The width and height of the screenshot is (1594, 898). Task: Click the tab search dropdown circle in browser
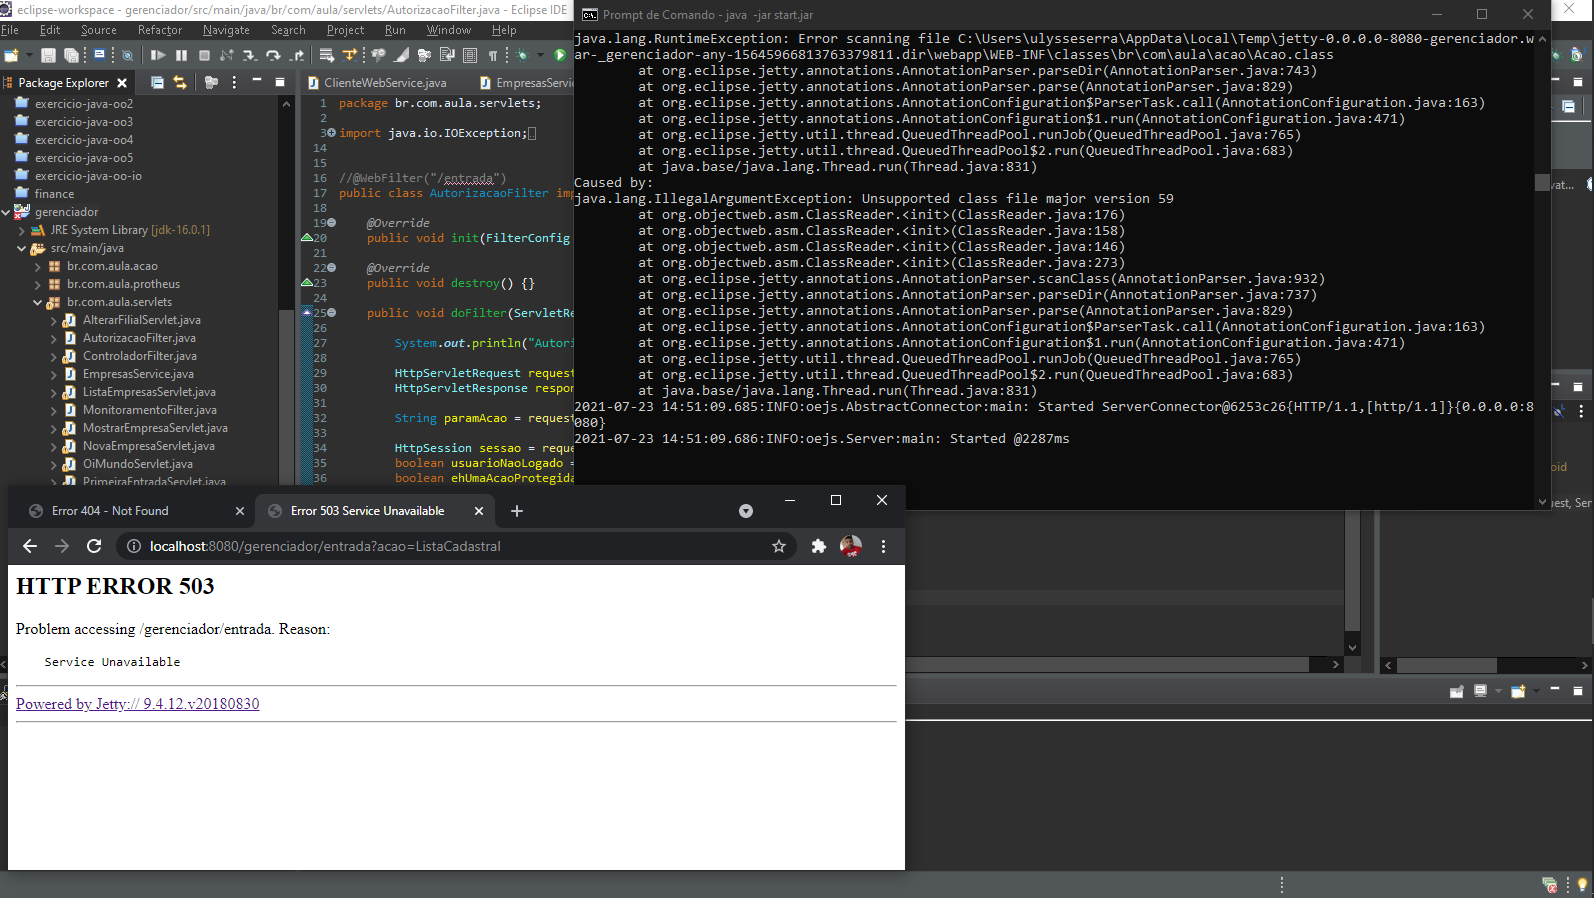click(746, 511)
